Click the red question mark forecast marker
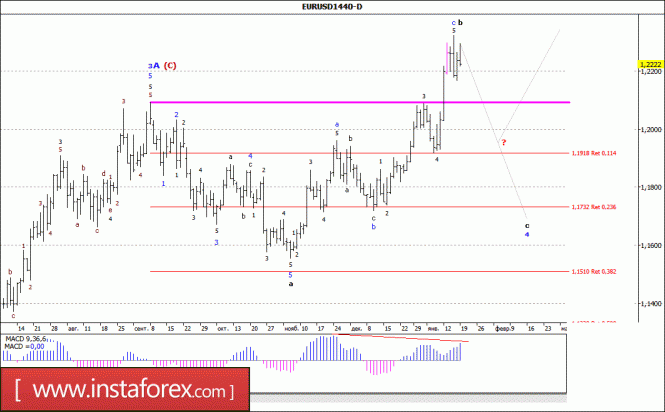 click(x=503, y=142)
